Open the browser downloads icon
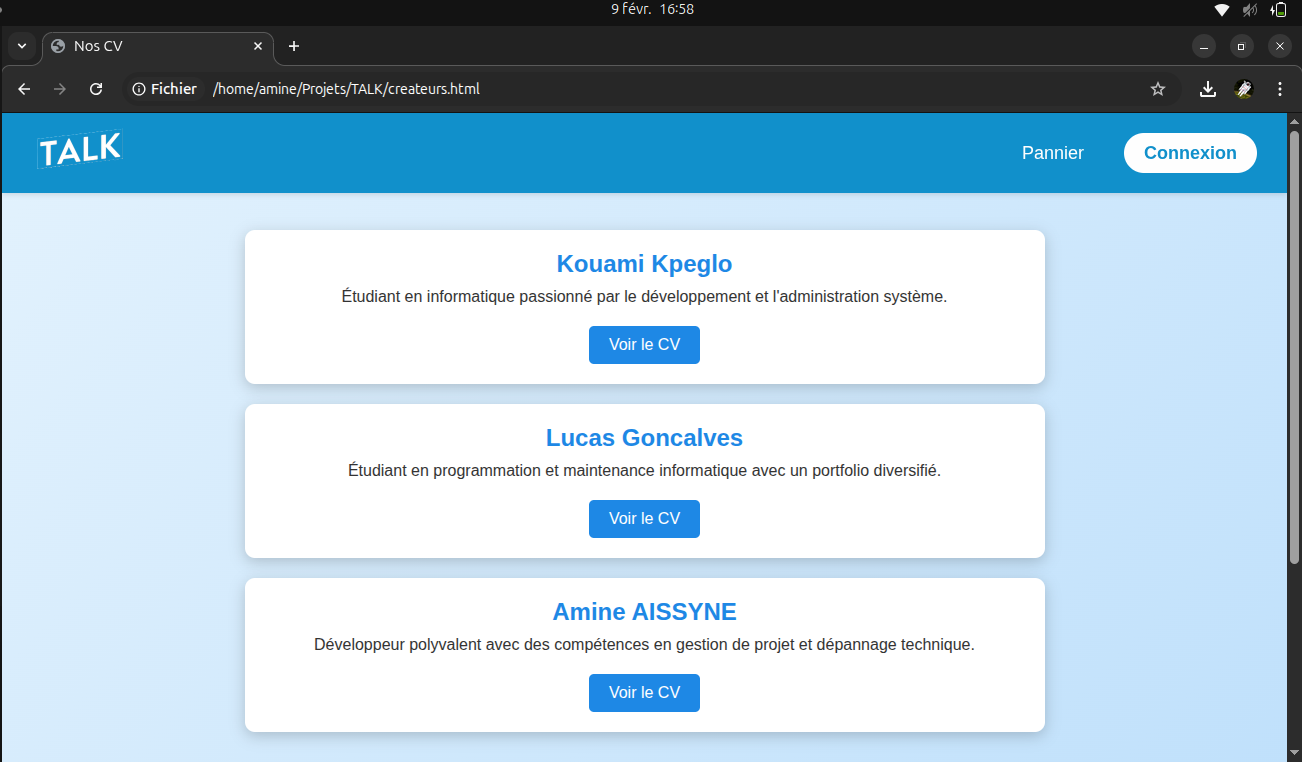The height and width of the screenshot is (762, 1302). tap(1208, 89)
